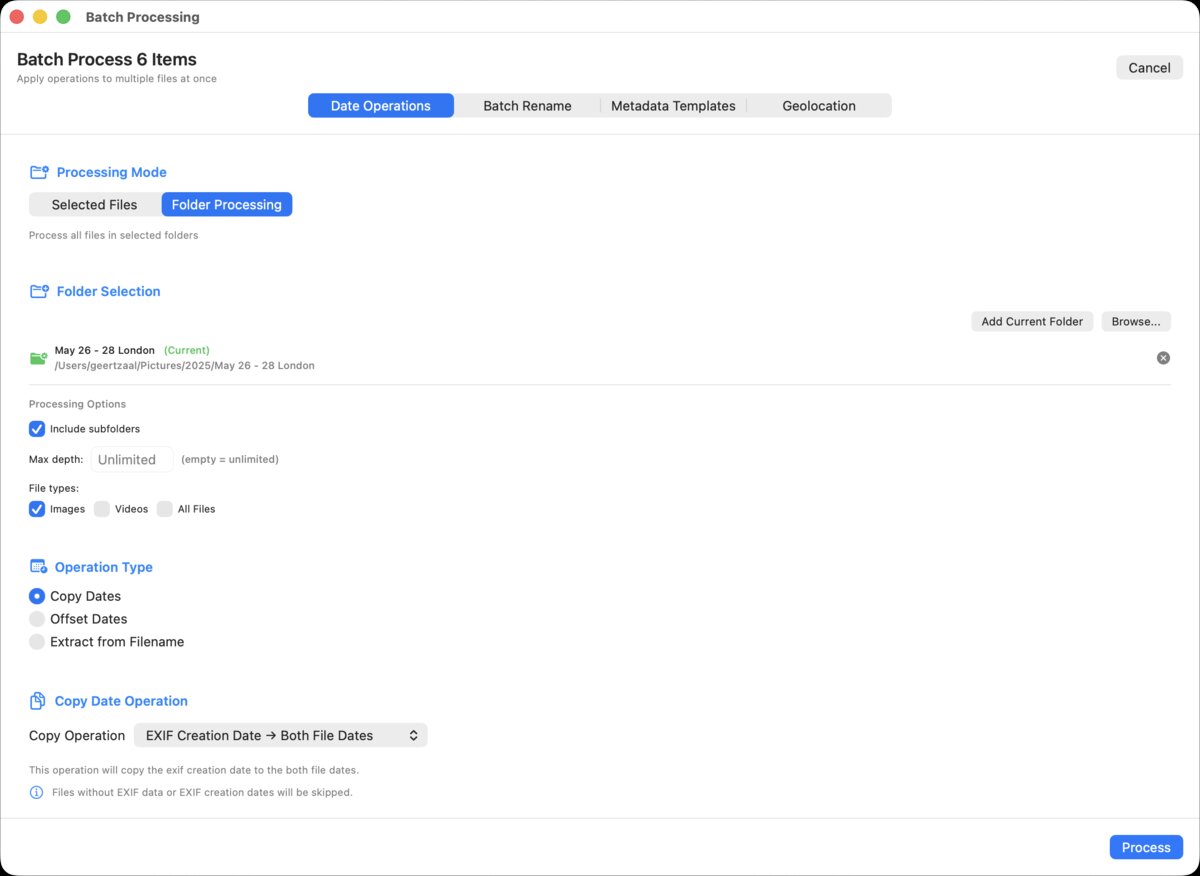
Task: Open the Copy Operation dropdown
Action: [x=280, y=735]
